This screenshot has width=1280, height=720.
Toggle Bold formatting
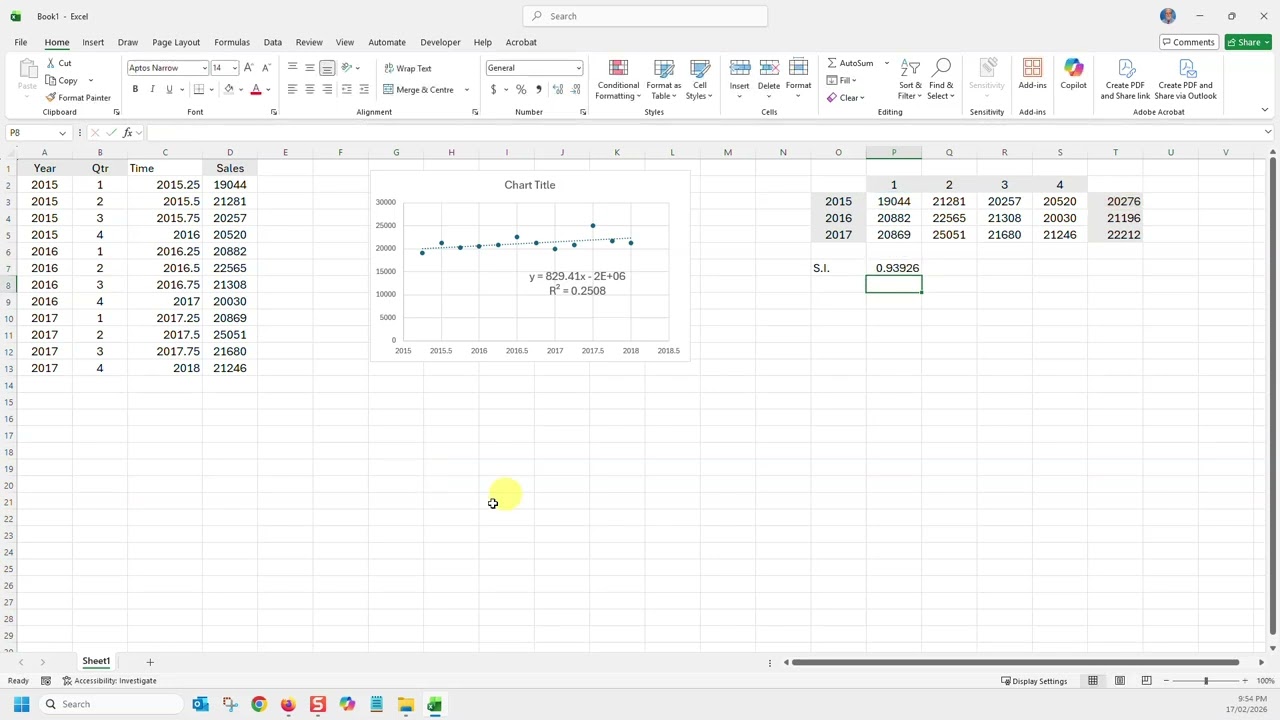point(135,90)
